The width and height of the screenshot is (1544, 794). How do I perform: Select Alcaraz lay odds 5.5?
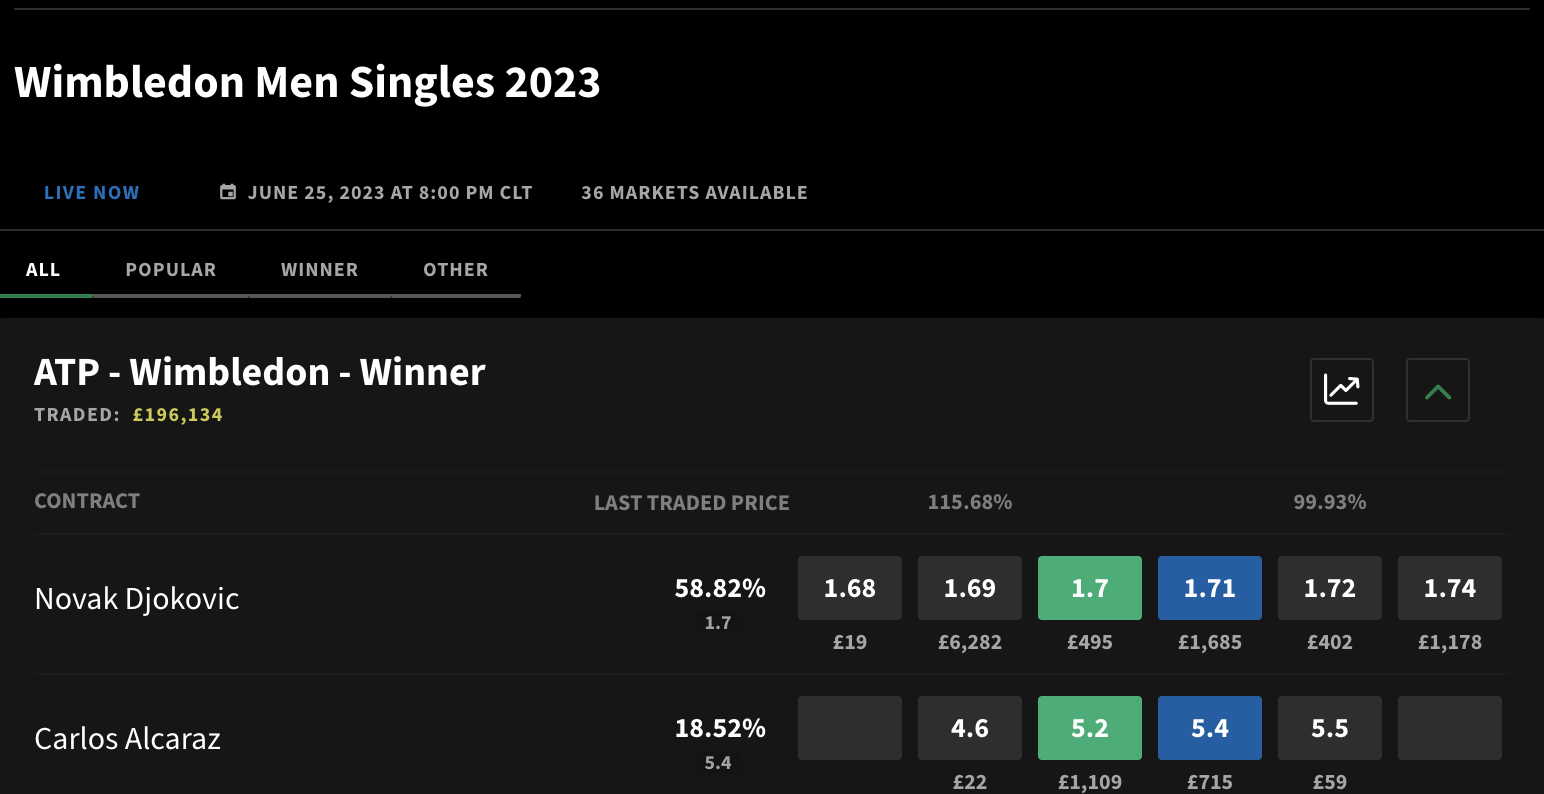tap(1330, 728)
